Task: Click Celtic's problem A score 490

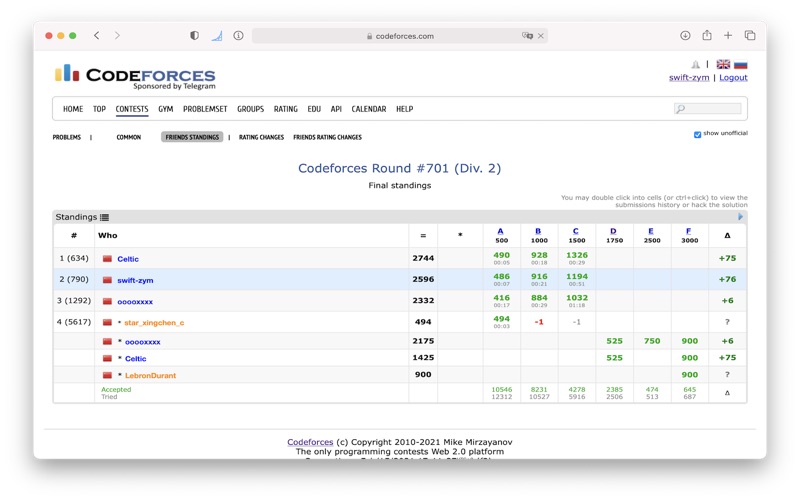Action: tap(502, 255)
